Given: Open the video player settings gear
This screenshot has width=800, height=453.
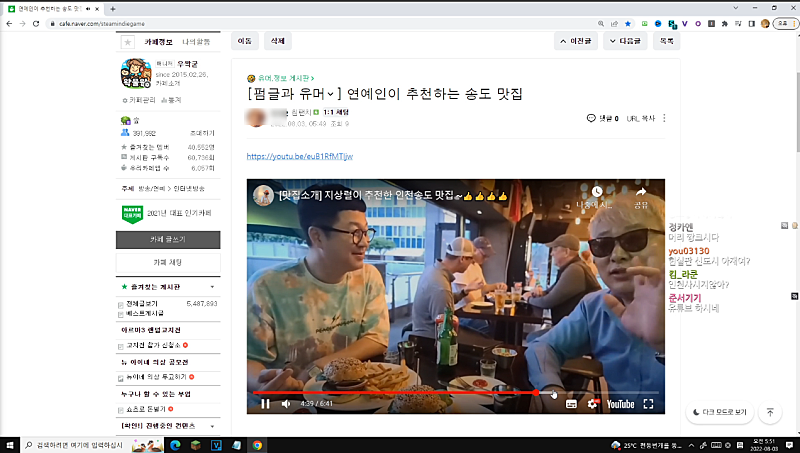Looking at the screenshot, I should click(x=592, y=404).
